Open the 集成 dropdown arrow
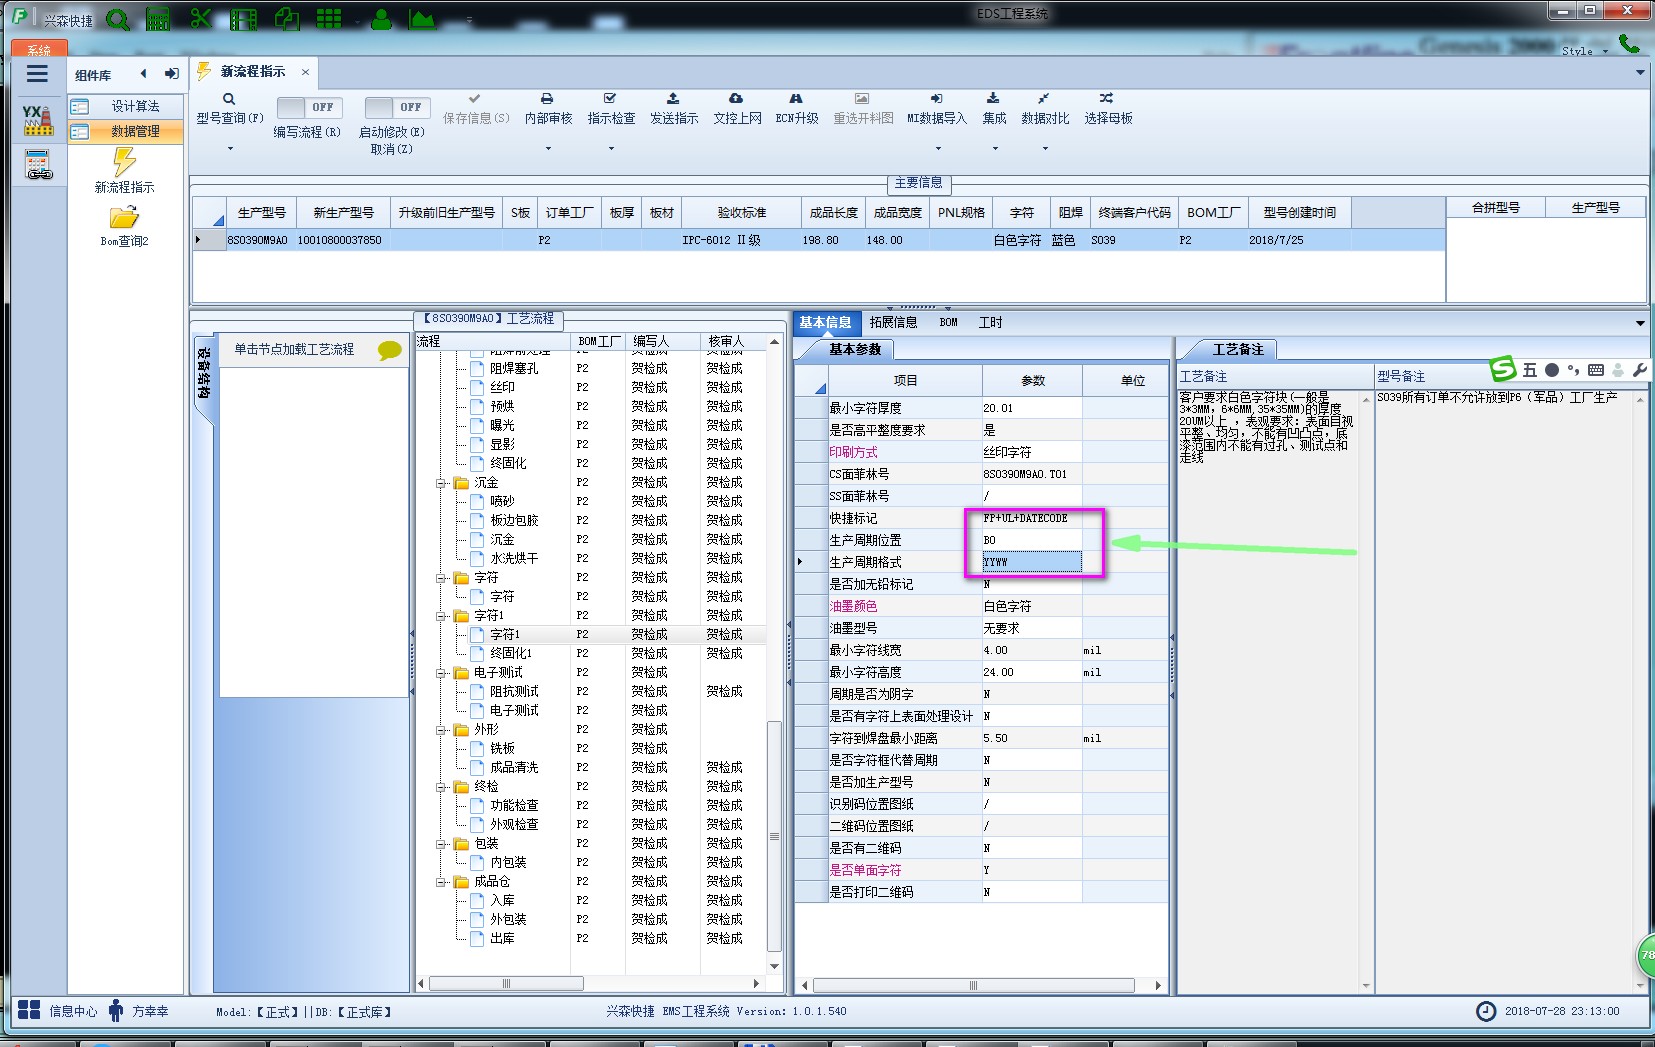 pos(995,149)
